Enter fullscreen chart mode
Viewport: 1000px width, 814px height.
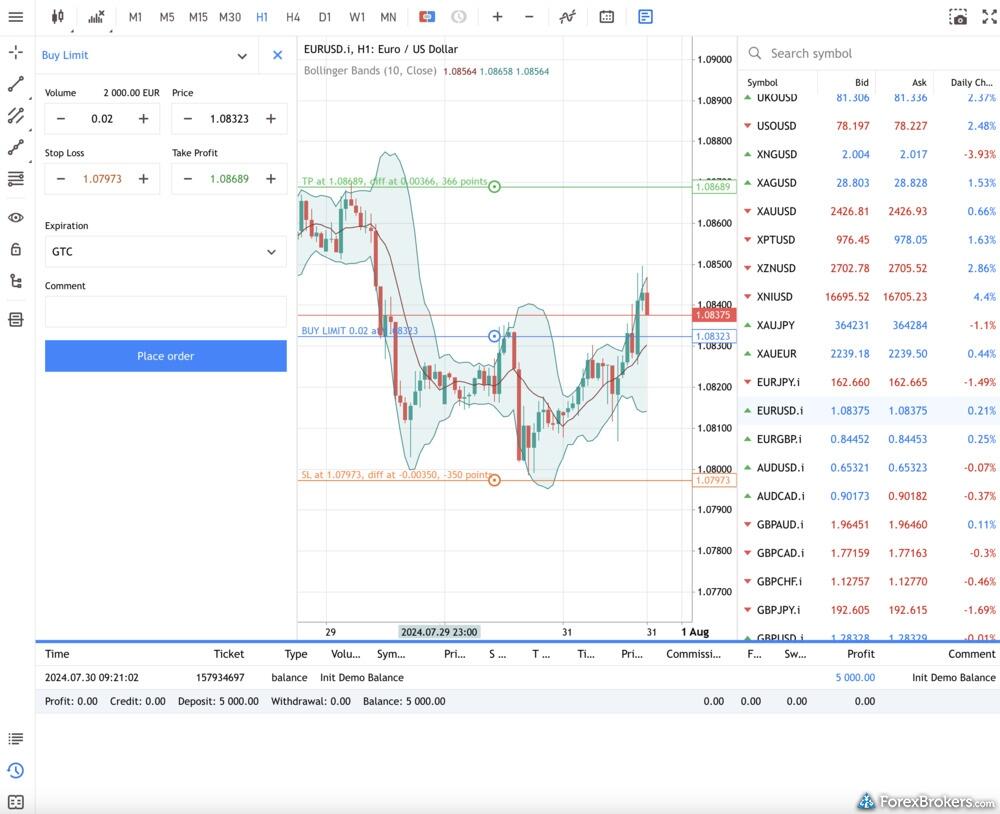coord(989,17)
